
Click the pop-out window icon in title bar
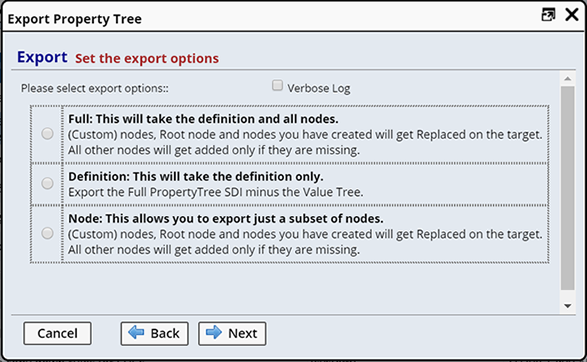pos(548,15)
